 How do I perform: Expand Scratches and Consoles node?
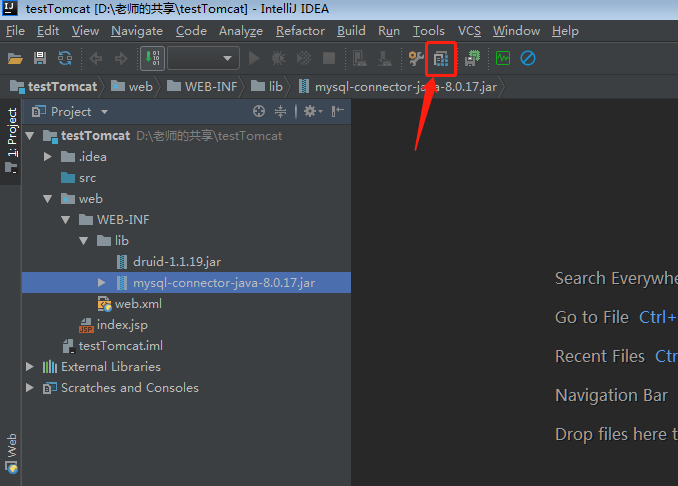pos(30,387)
